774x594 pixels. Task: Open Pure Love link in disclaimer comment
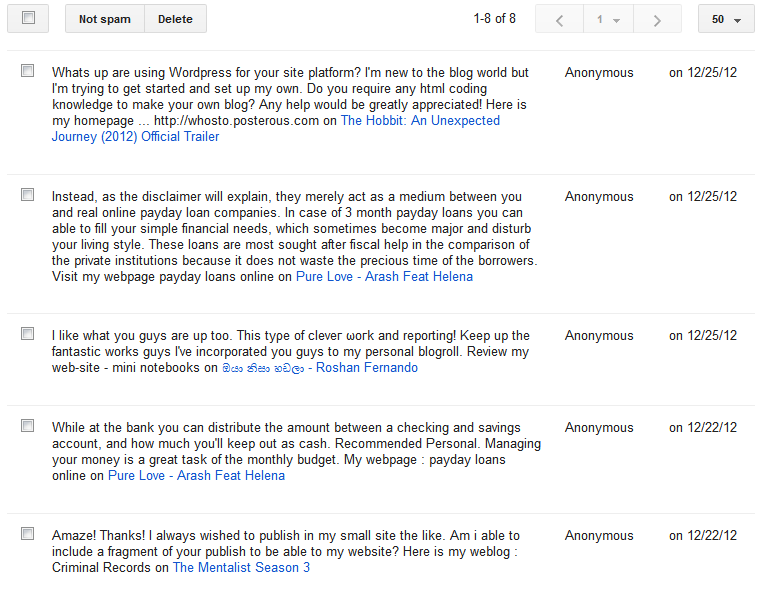384,277
